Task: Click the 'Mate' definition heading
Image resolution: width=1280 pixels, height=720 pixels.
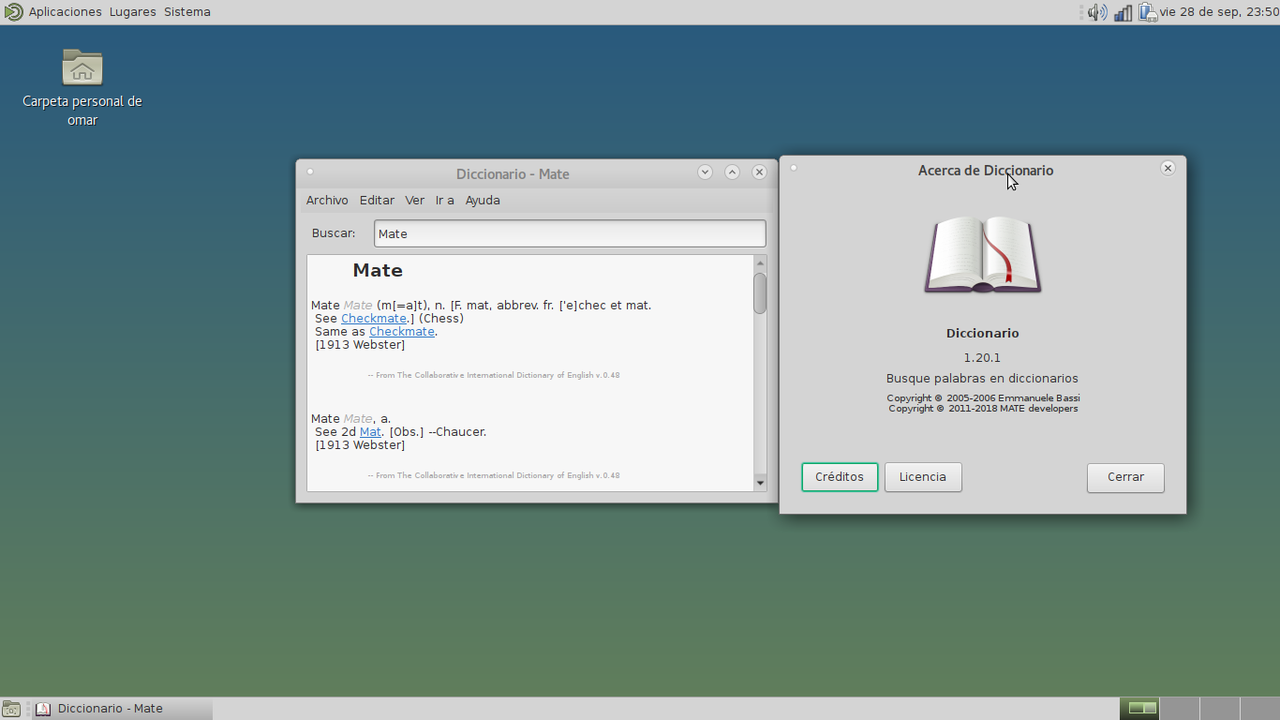Action: pos(378,270)
